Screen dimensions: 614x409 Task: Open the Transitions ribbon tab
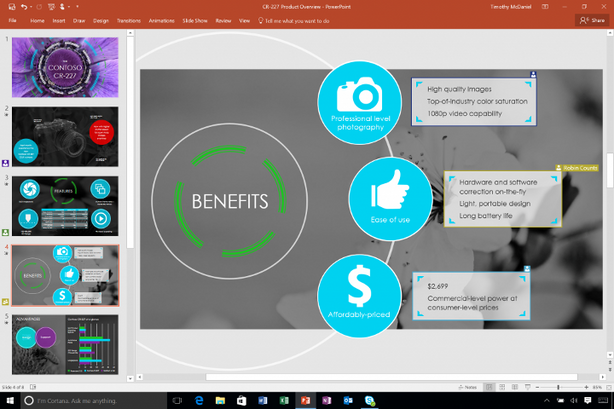pos(128,20)
